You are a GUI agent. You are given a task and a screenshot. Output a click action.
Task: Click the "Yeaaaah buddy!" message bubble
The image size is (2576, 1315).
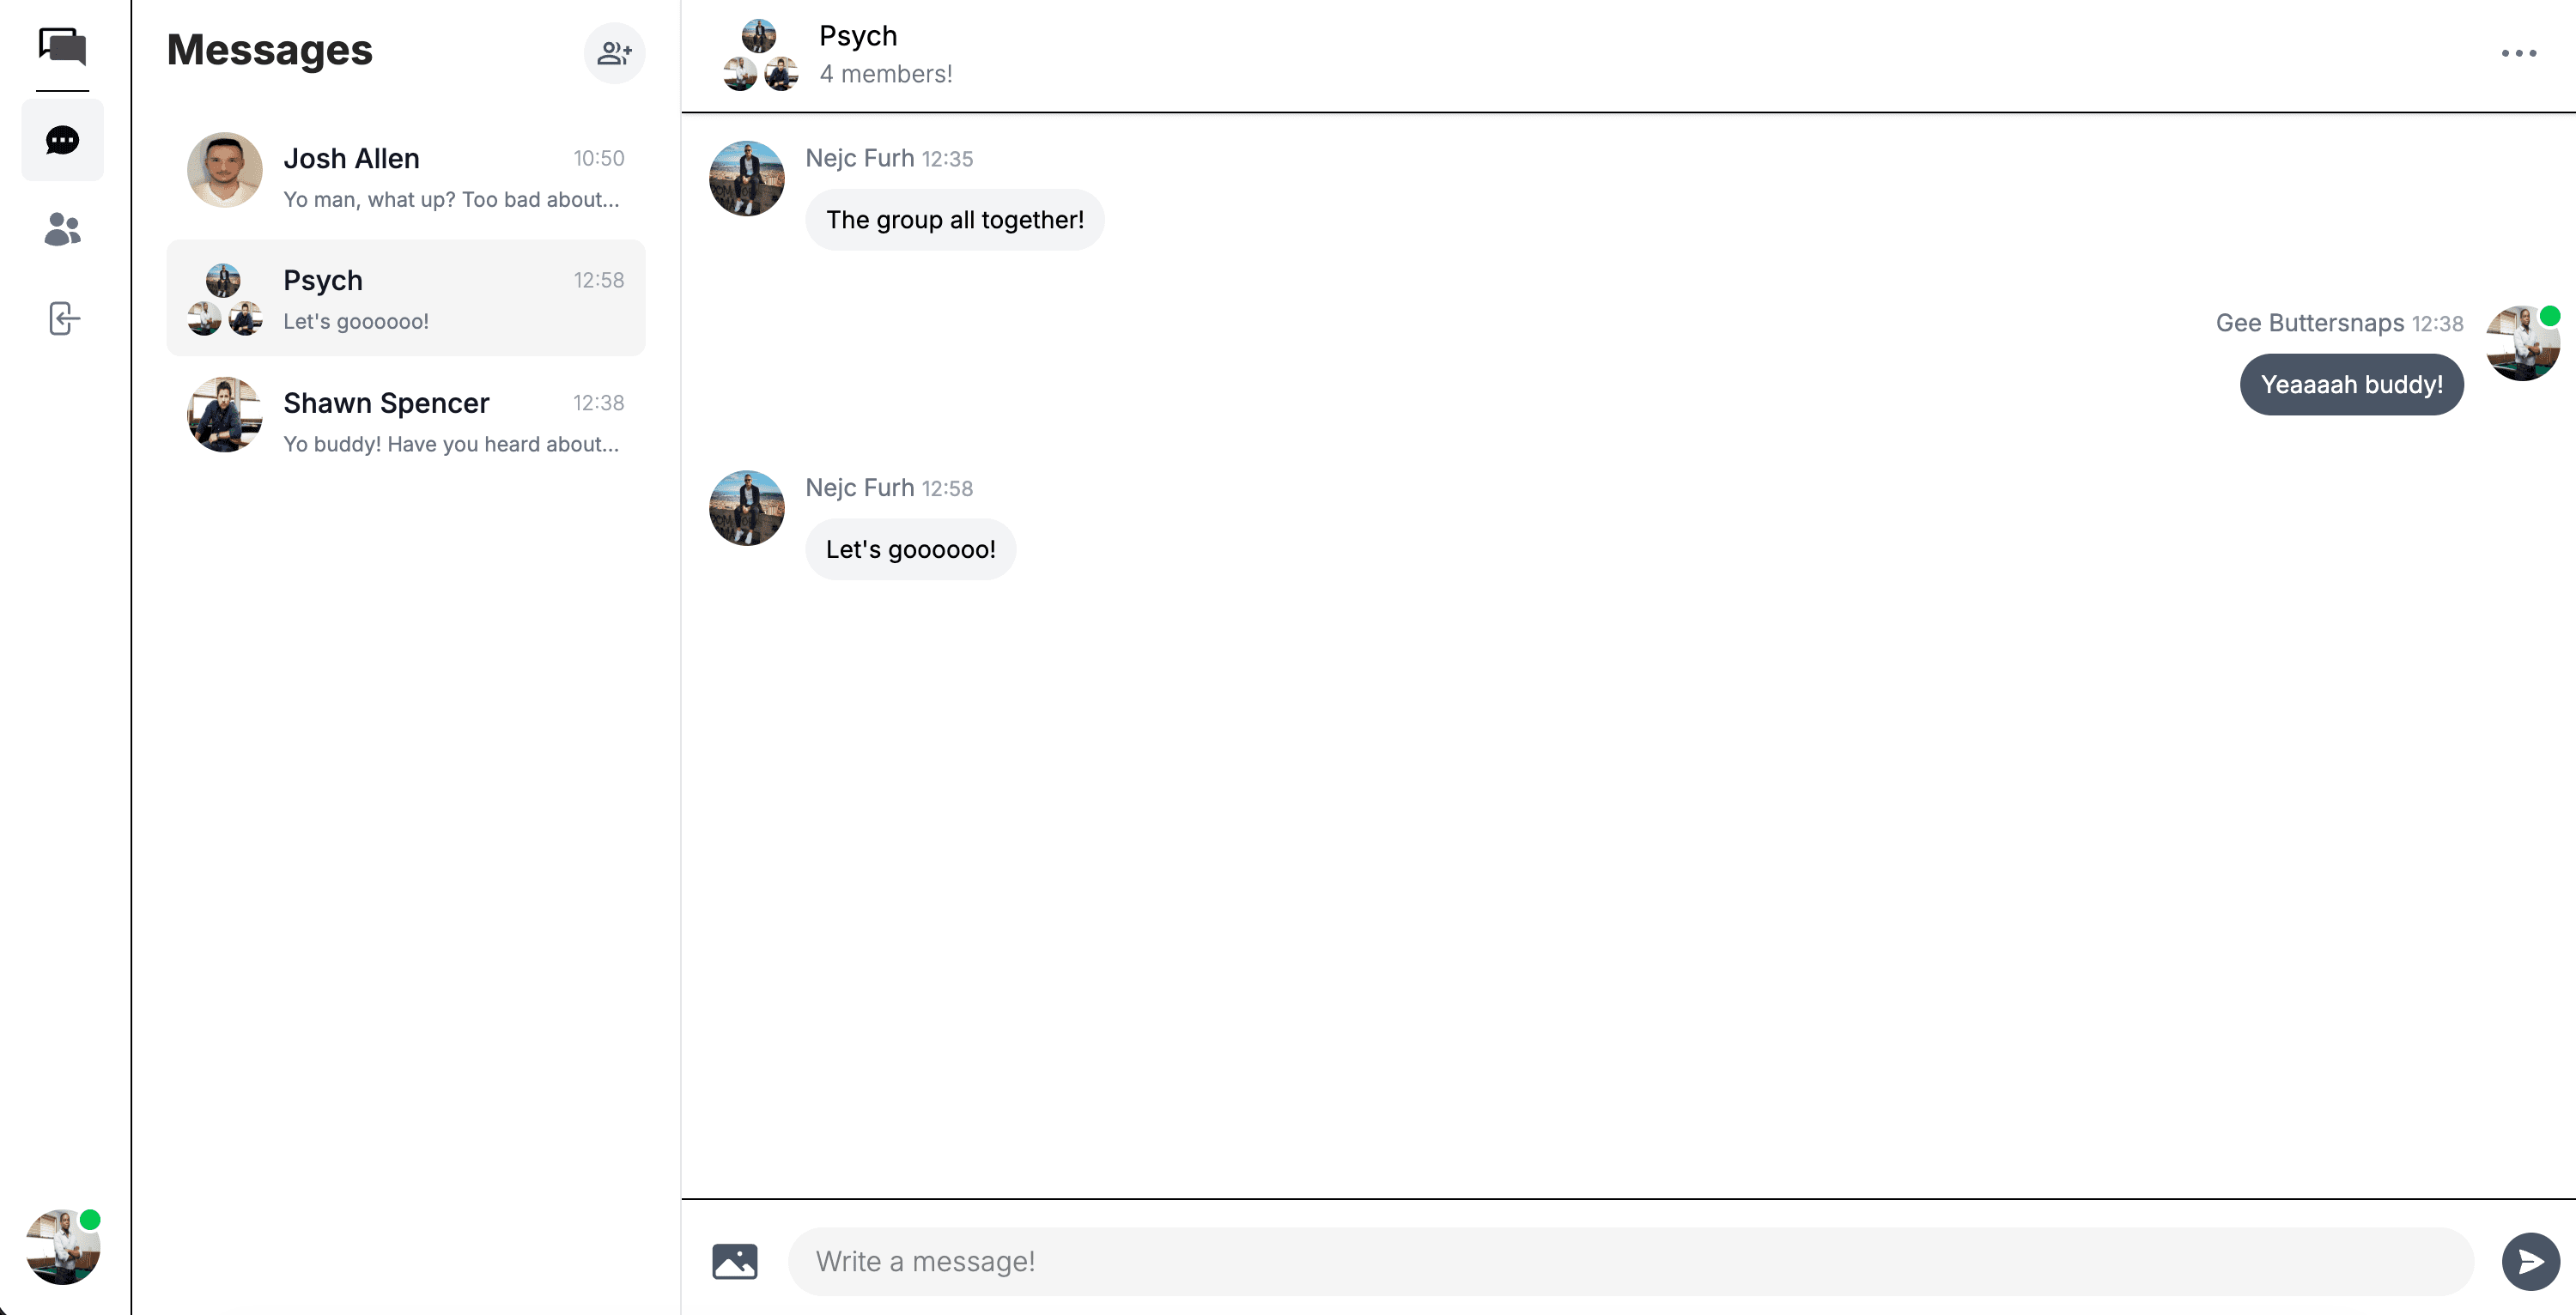[x=2351, y=384]
